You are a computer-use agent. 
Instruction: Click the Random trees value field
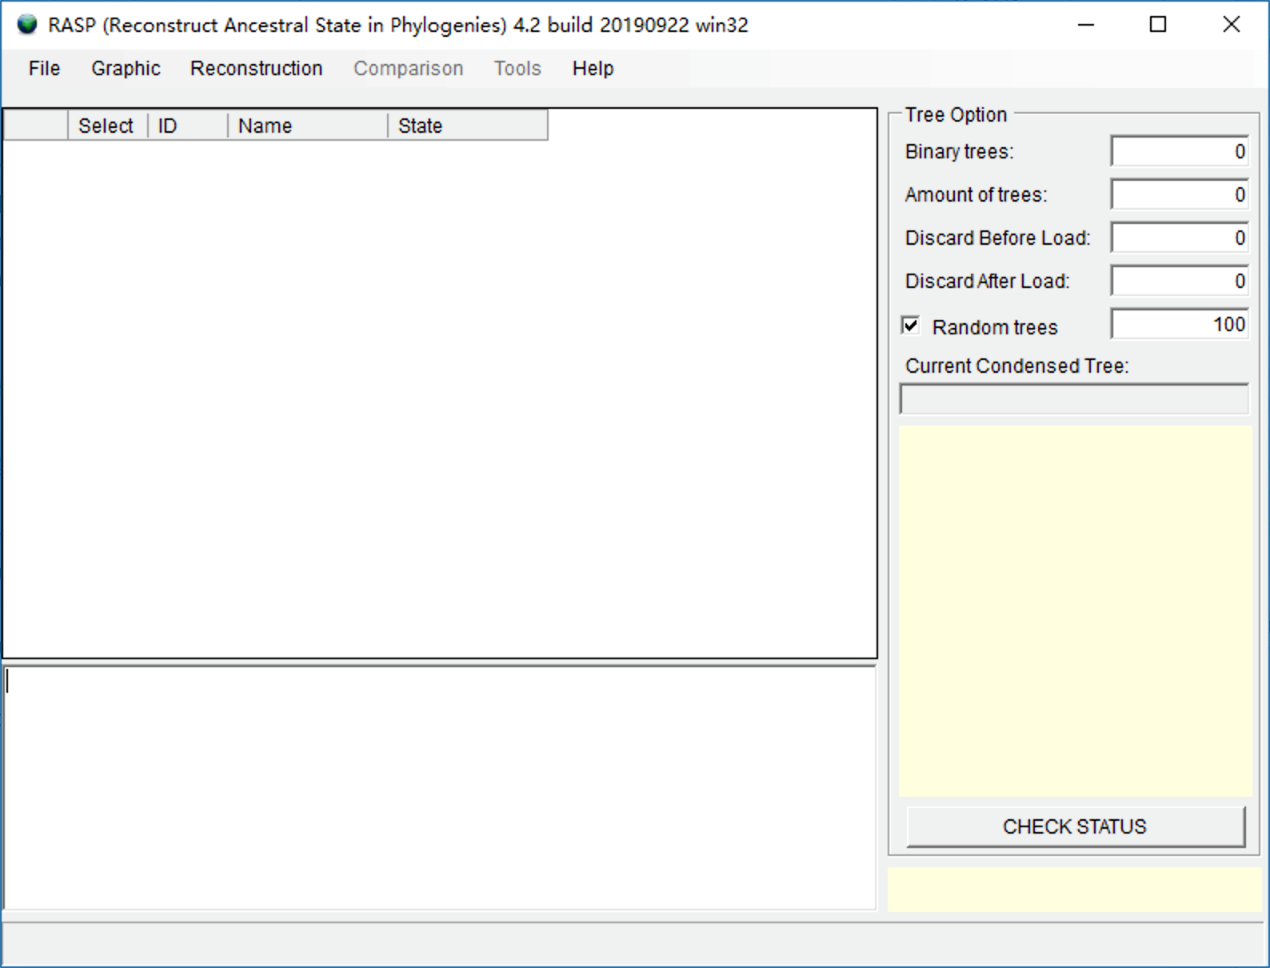[x=1179, y=324]
